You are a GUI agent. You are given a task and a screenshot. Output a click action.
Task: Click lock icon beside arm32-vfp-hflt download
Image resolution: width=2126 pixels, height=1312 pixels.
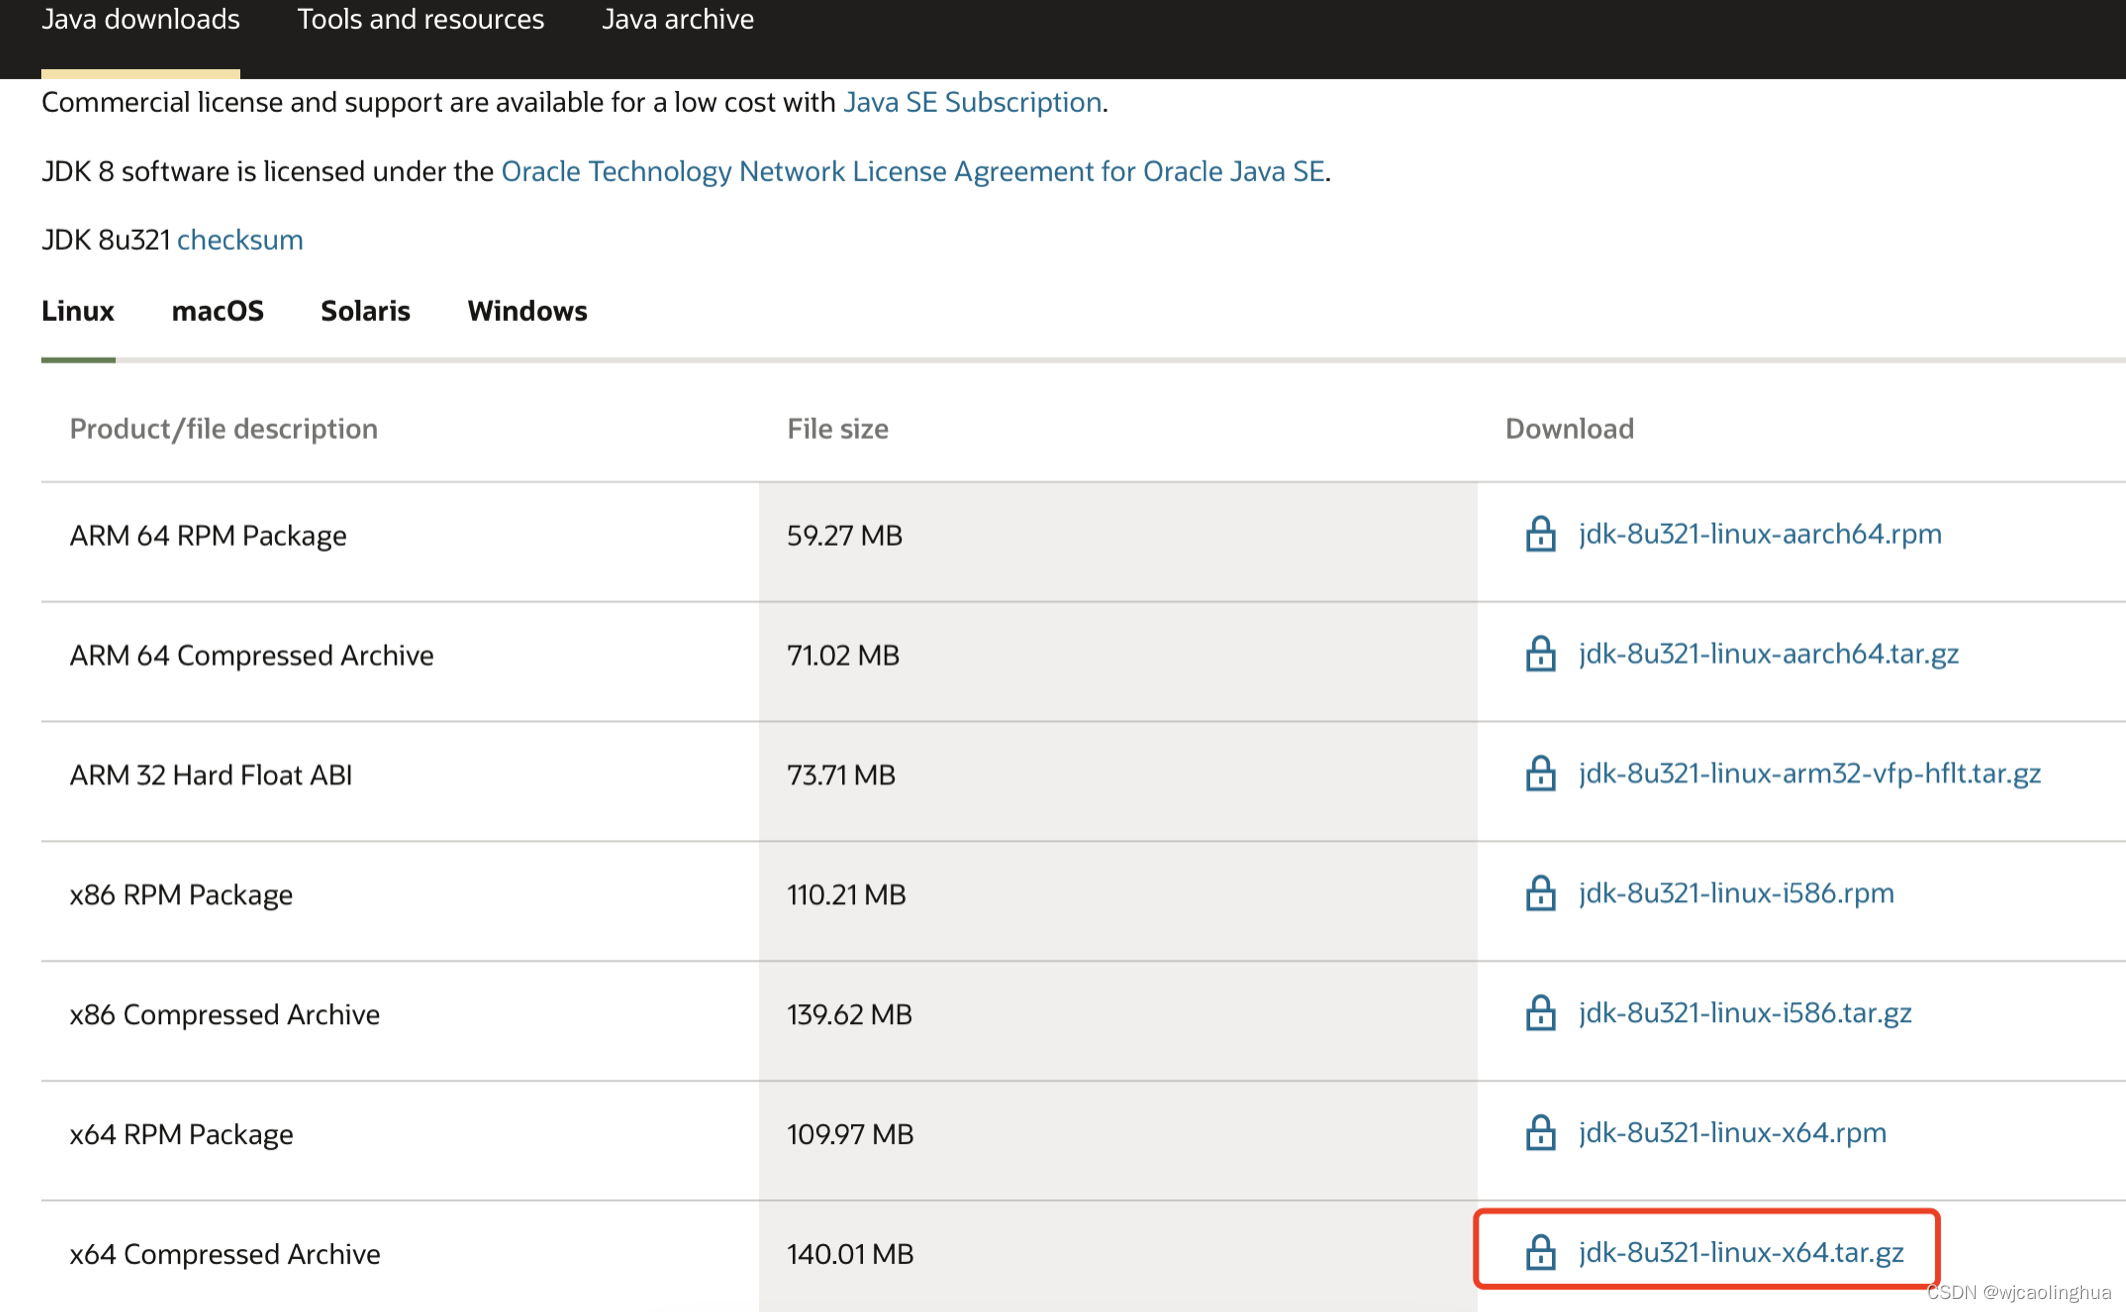pyautogui.click(x=1540, y=774)
